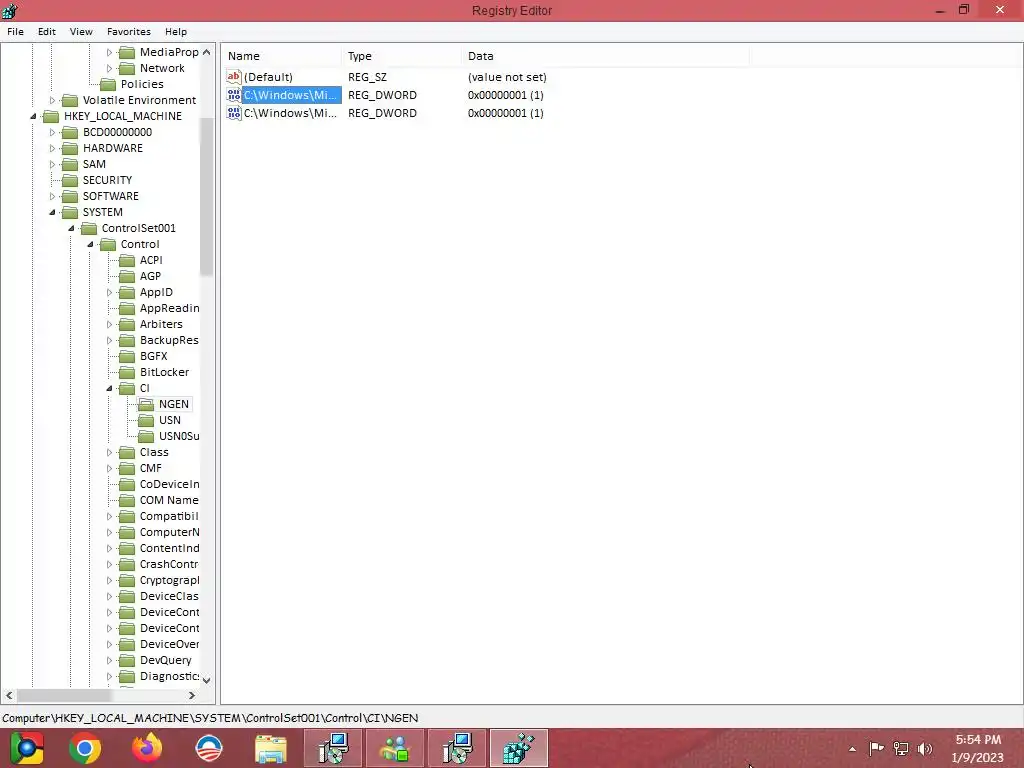Viewport: 1024px width, 768px height.
Task: Select the AppReadin key
Action: [169, 308]
